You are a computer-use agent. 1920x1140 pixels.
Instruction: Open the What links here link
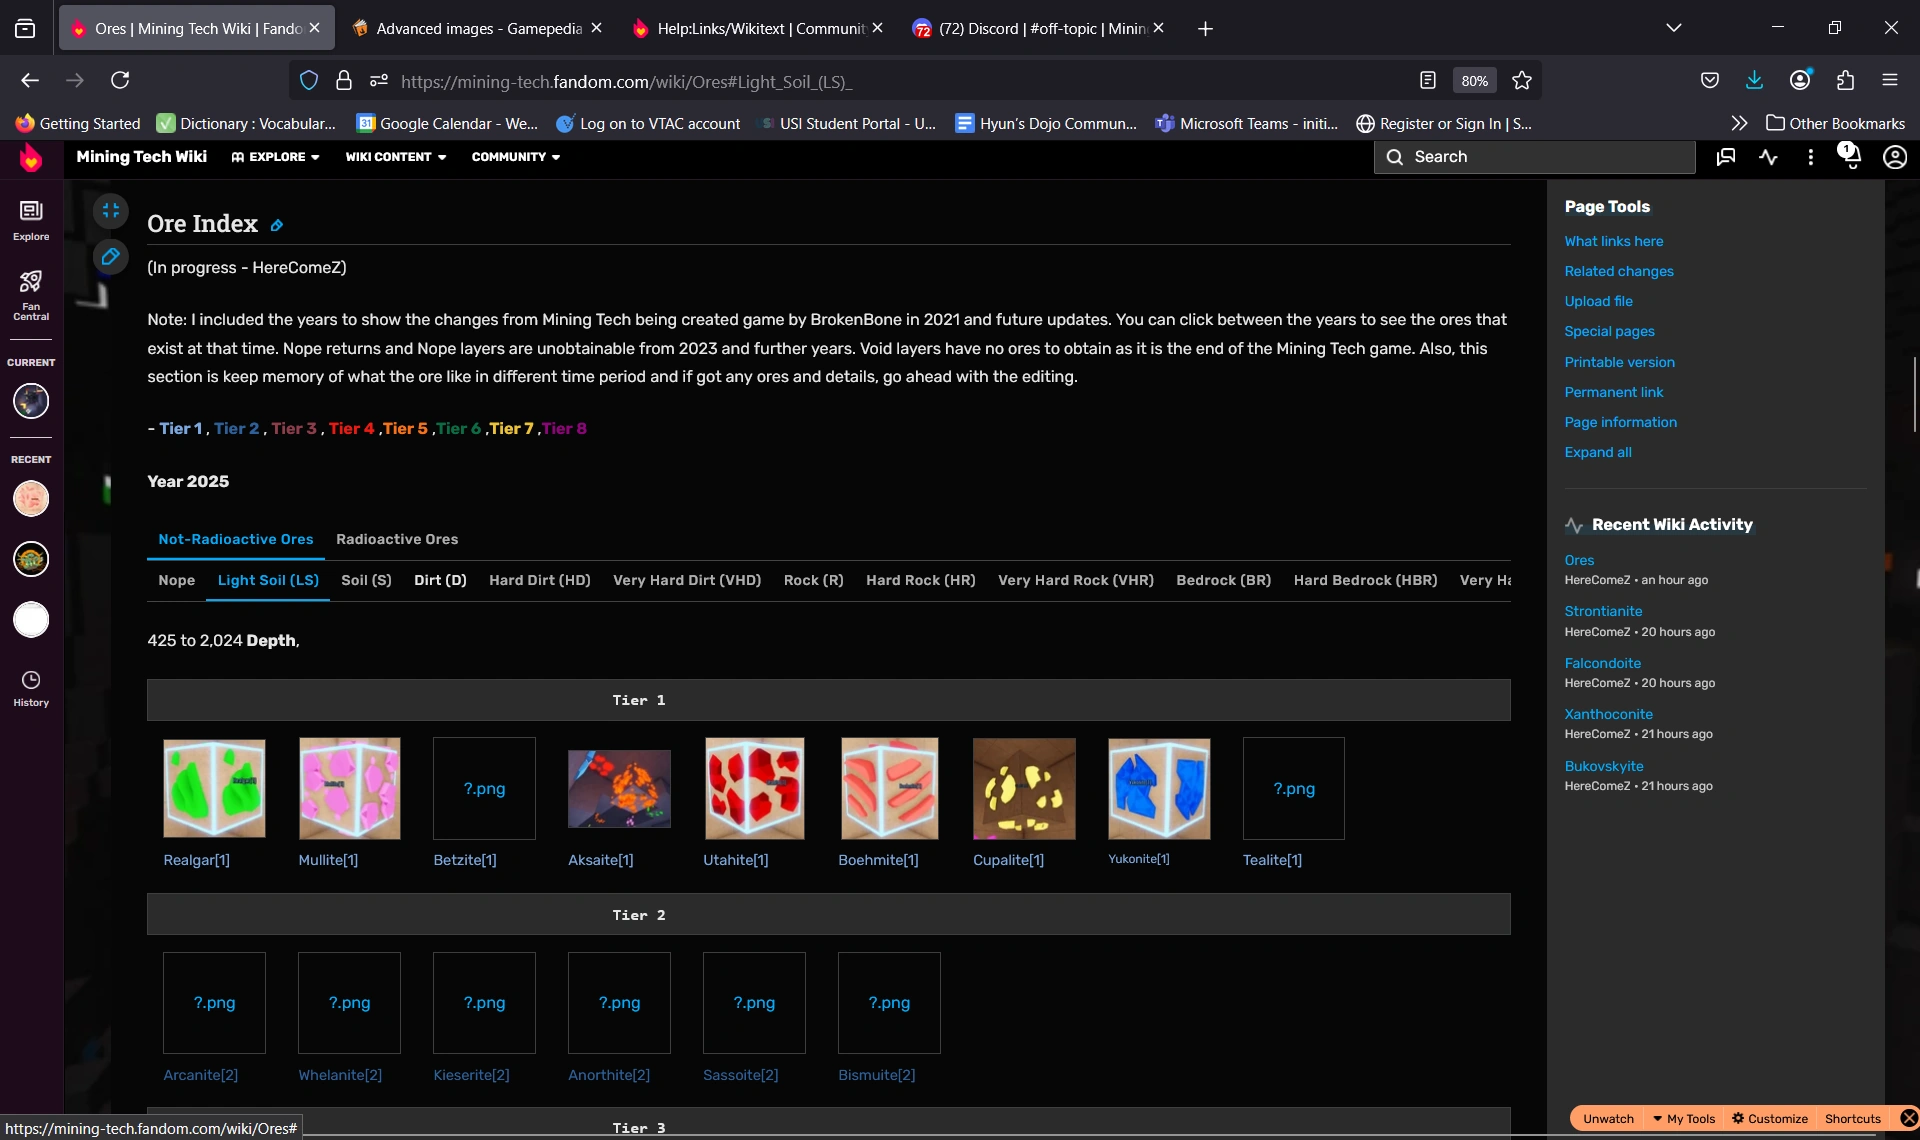point(1613,241)
